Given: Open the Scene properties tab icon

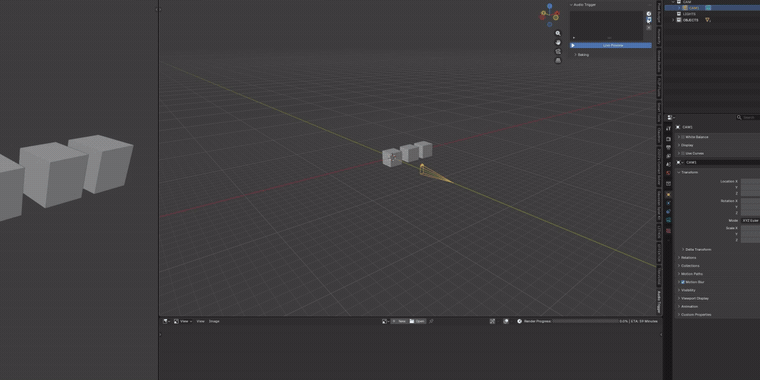Looking at the screenshot, I should [x=668, y=164].
